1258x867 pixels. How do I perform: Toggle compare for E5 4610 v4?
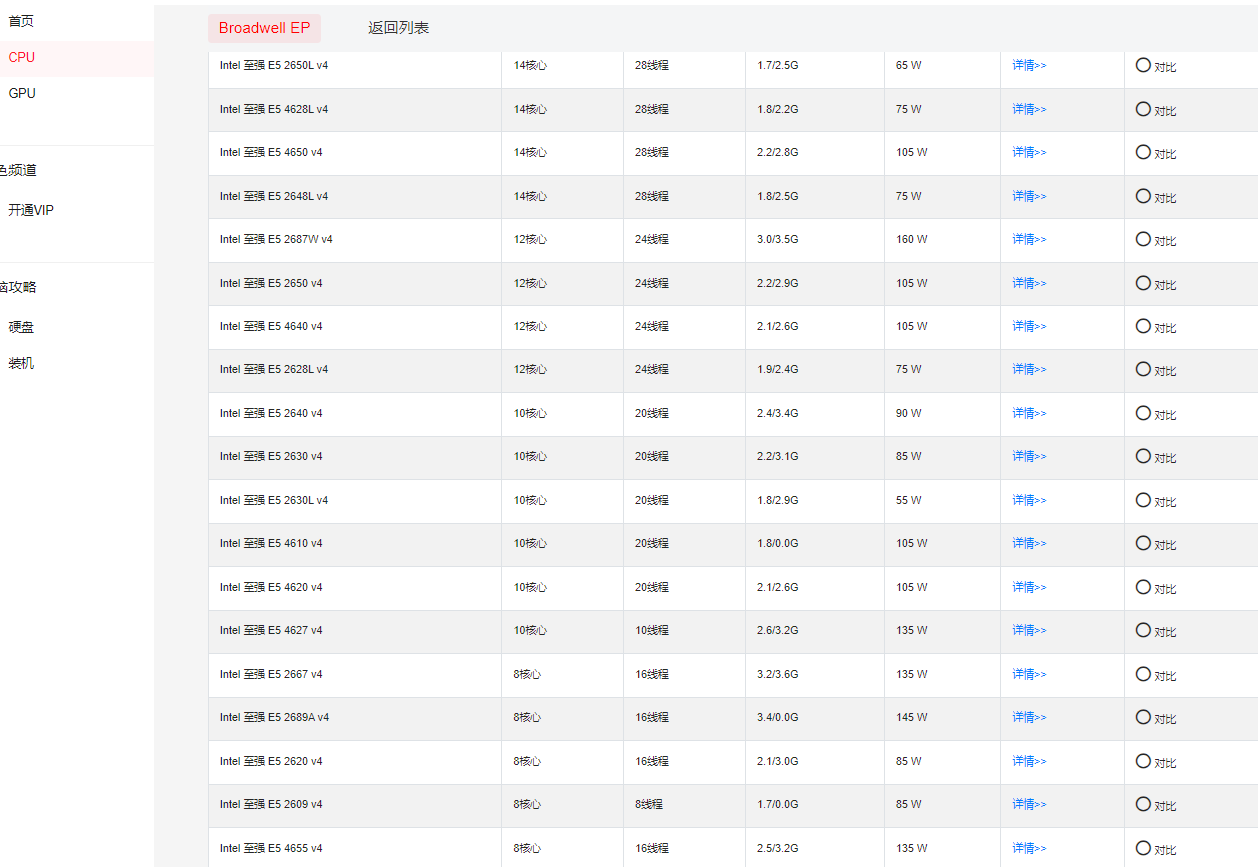coord(1143,543)
